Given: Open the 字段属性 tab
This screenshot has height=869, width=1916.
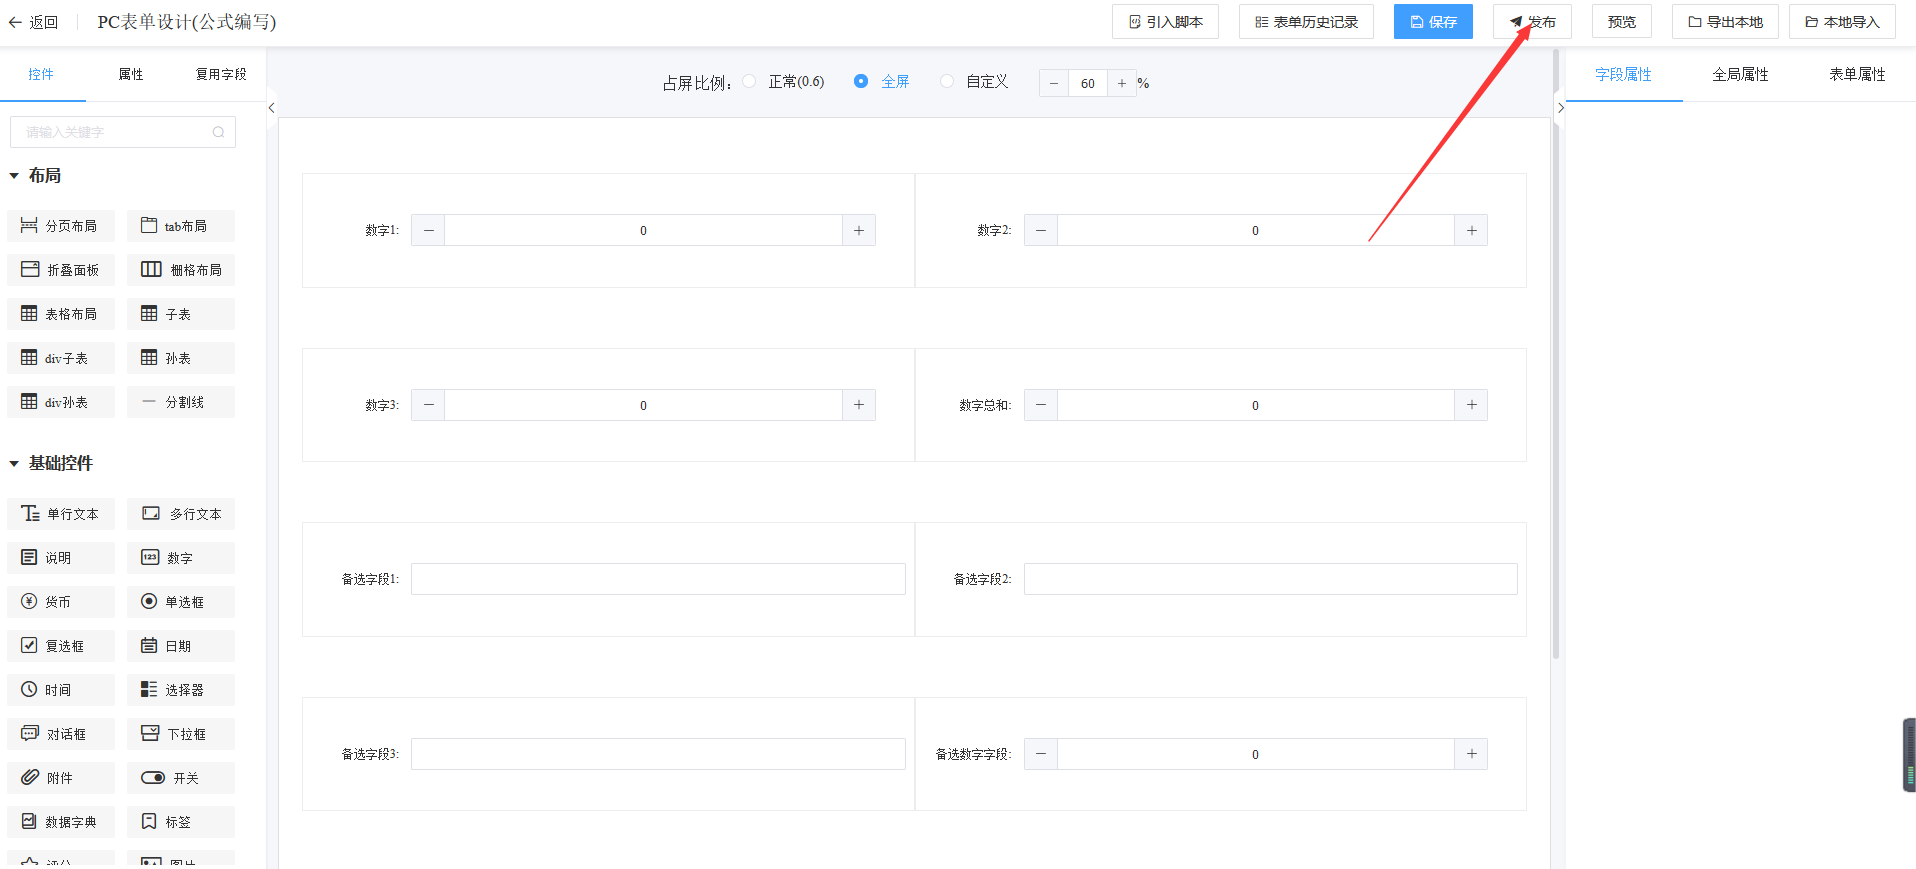Looking at the screenshot, I should coord(1623,74).
